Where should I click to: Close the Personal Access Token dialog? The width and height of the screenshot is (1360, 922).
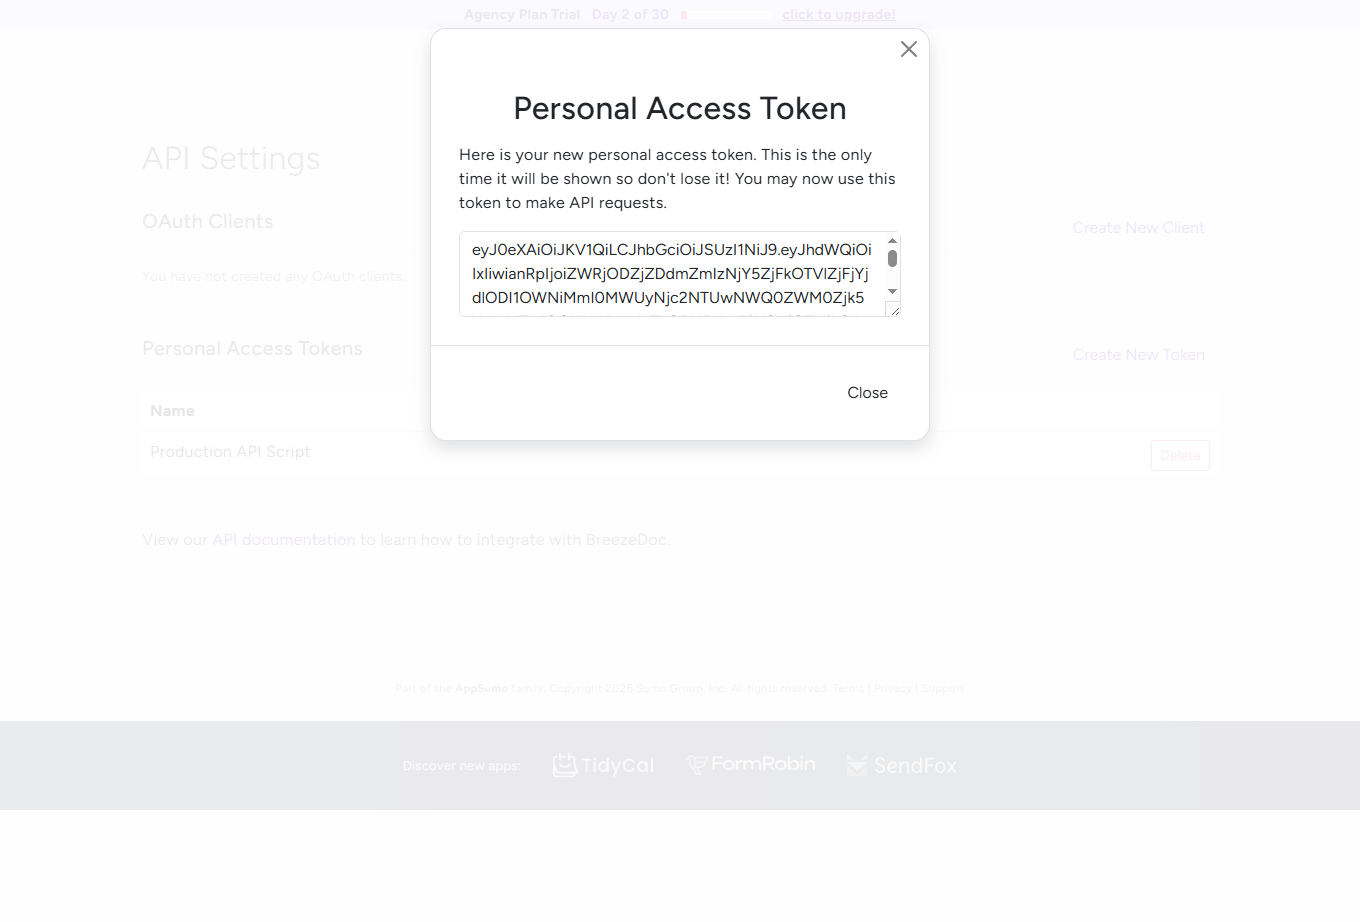(x=866, y=392)
